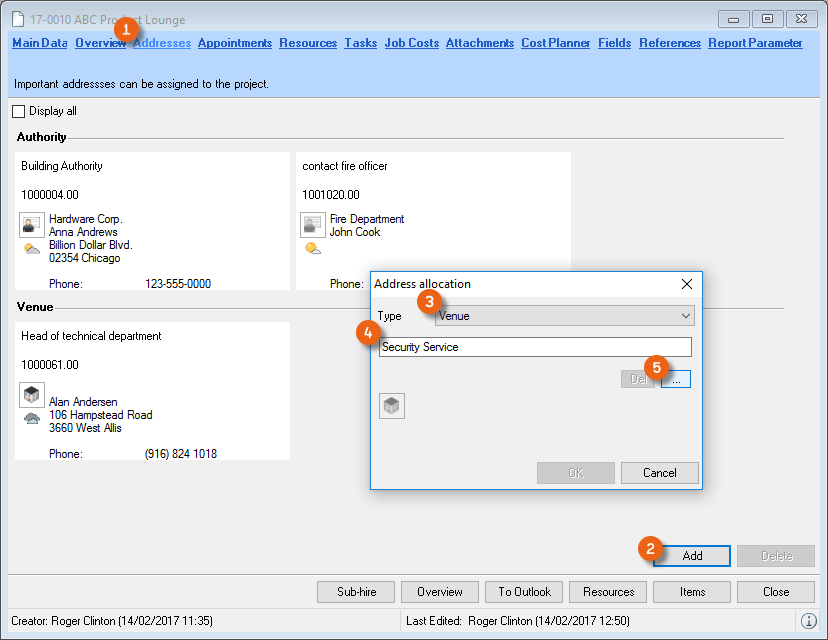Click the info icon in status bar

point(809,621)
